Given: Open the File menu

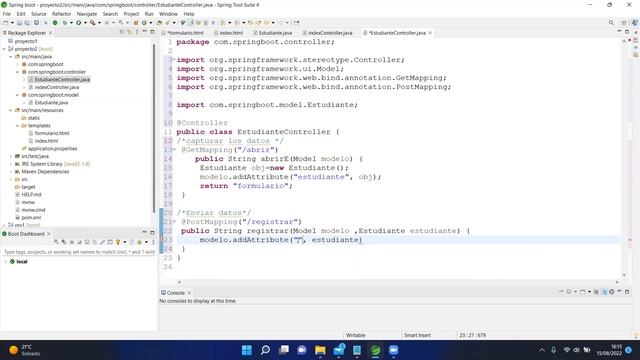Looking at the screenshot, I should (x=7, y=14).
